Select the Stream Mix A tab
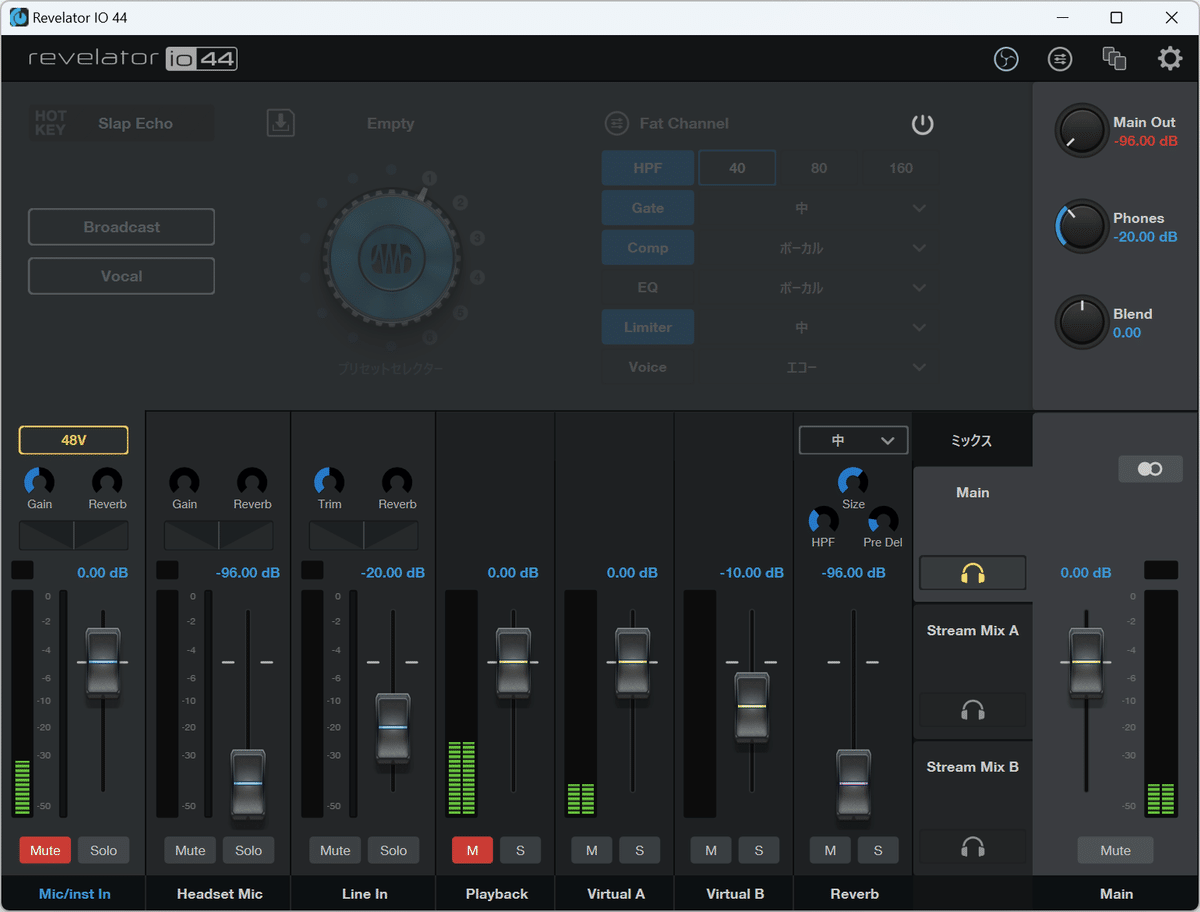Image resolution: width=1200 pixels, height=912 pixels. tap(973, 630)
